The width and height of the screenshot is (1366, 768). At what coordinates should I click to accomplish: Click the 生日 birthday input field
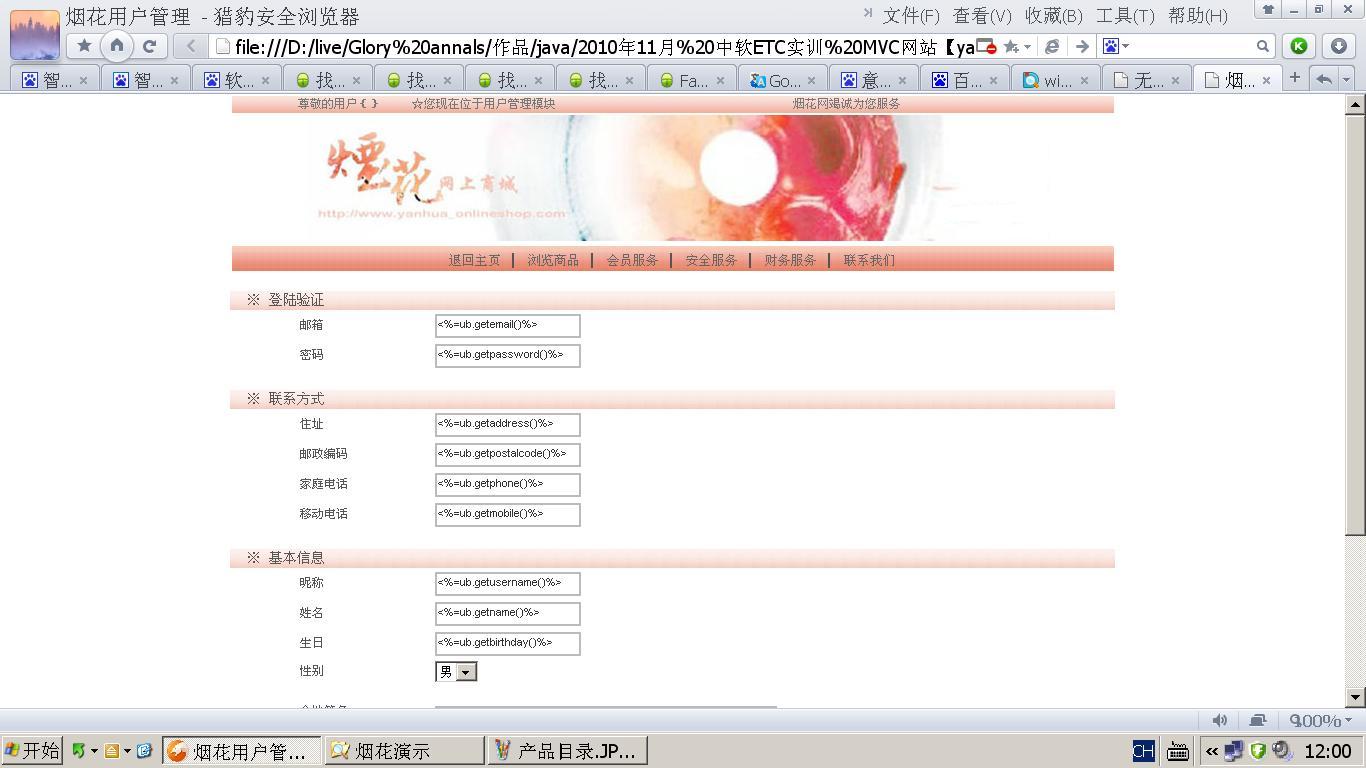507,644
